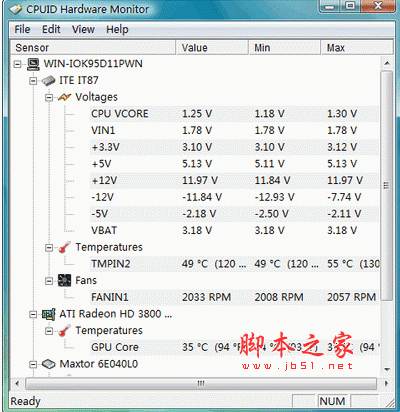Click the horizontal scrollbar right arrow
The image size is (400, 412).
coord(386,383)
